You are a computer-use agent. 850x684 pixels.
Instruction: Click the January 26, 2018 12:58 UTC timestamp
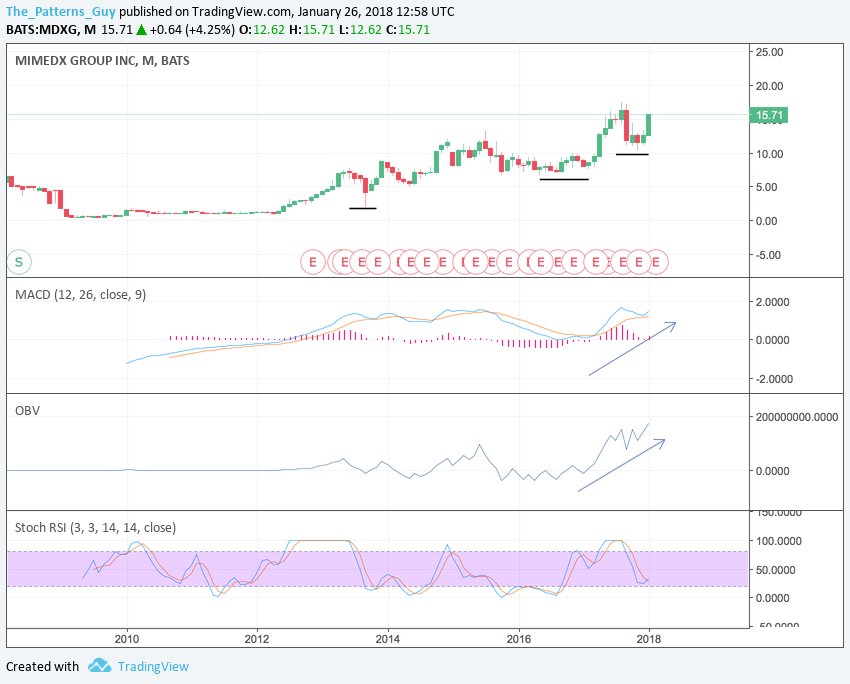(376, 11)
